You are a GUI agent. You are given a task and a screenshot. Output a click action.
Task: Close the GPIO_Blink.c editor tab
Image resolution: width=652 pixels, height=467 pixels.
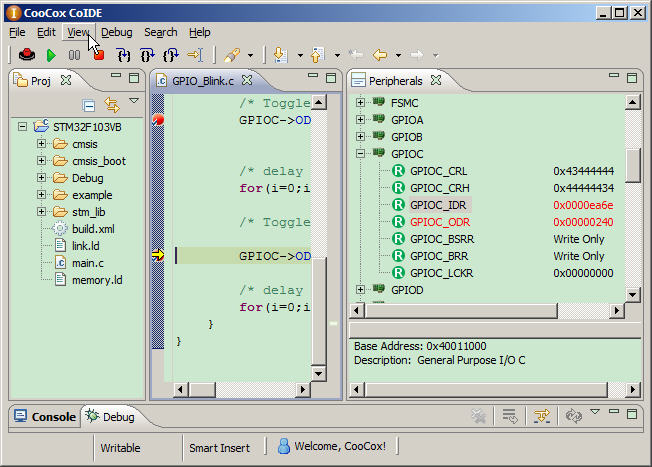point(247,80)
